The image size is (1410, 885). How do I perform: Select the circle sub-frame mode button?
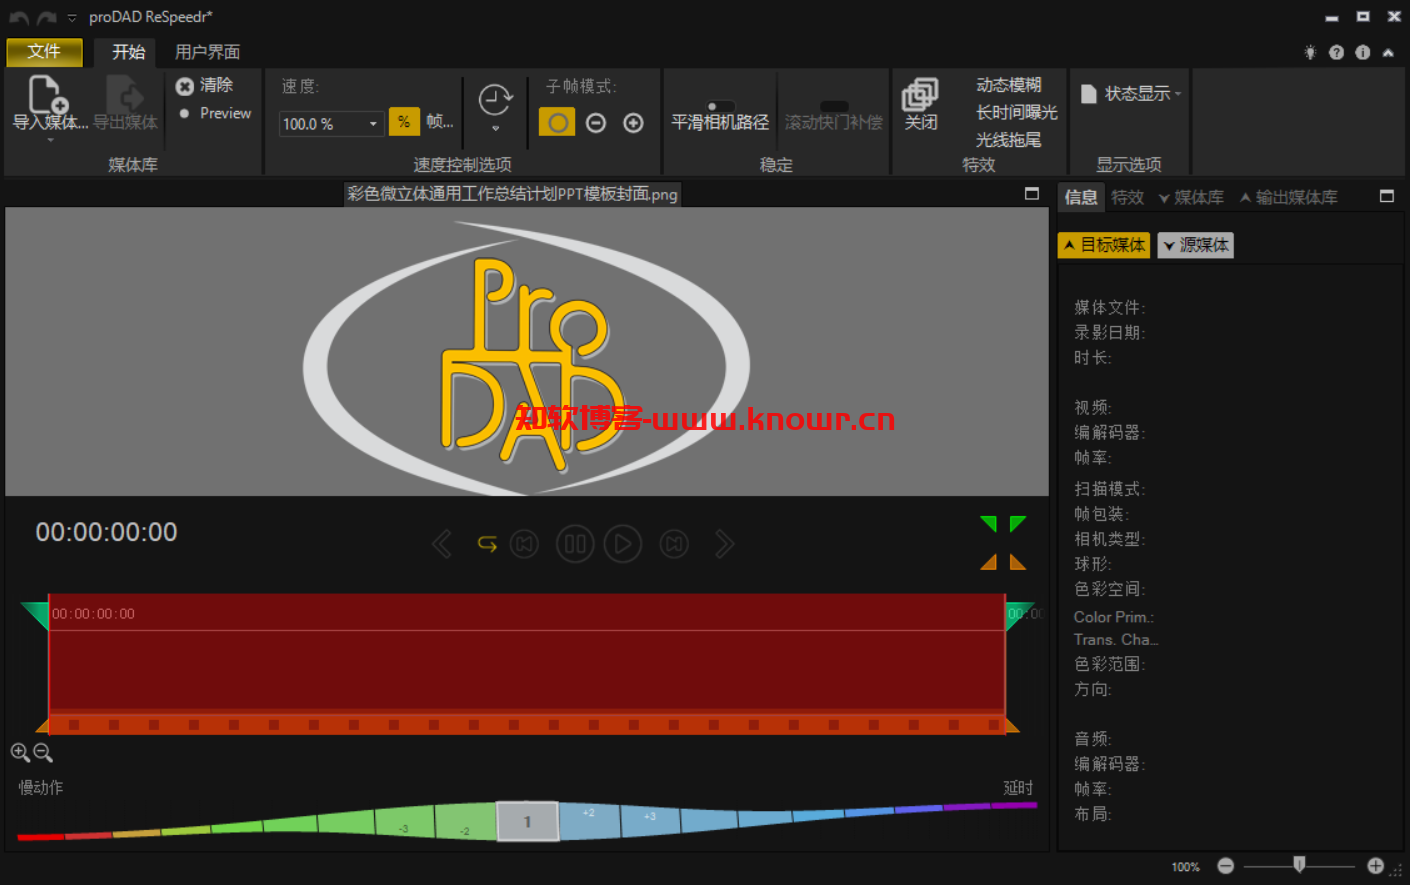click(557, 123)
